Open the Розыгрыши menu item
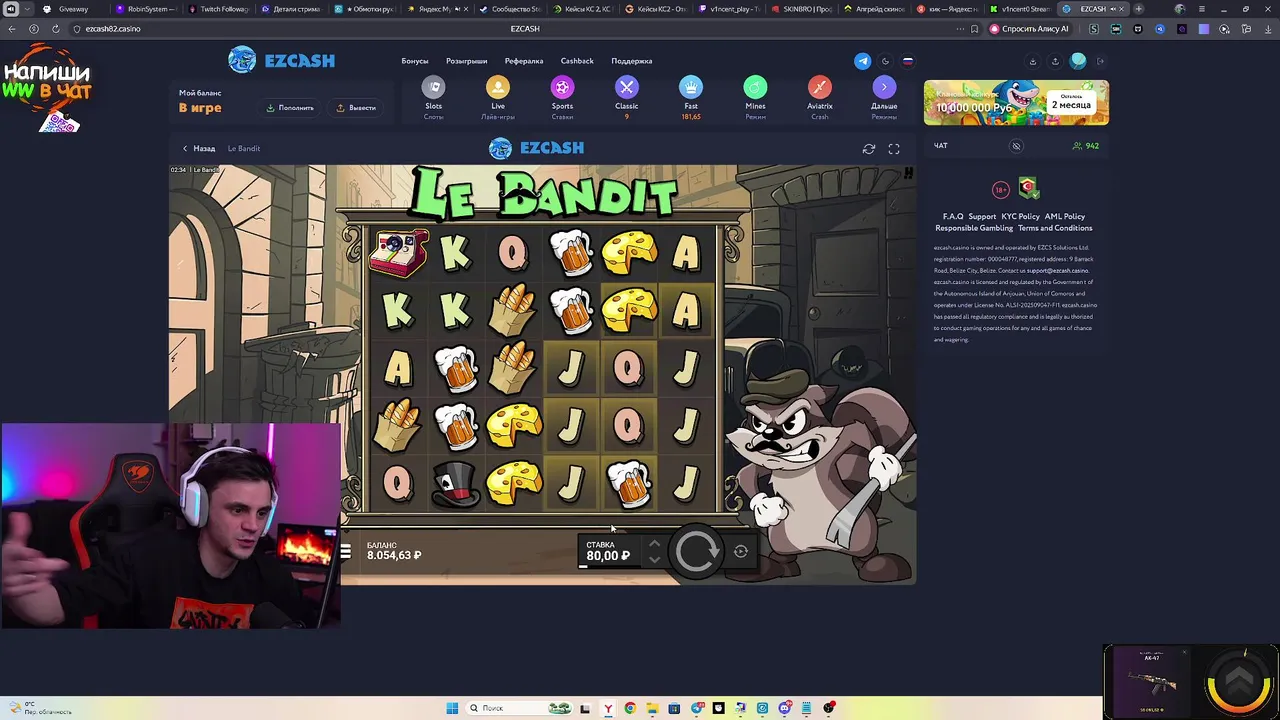 pyautogui.click(x=467, y=61)
